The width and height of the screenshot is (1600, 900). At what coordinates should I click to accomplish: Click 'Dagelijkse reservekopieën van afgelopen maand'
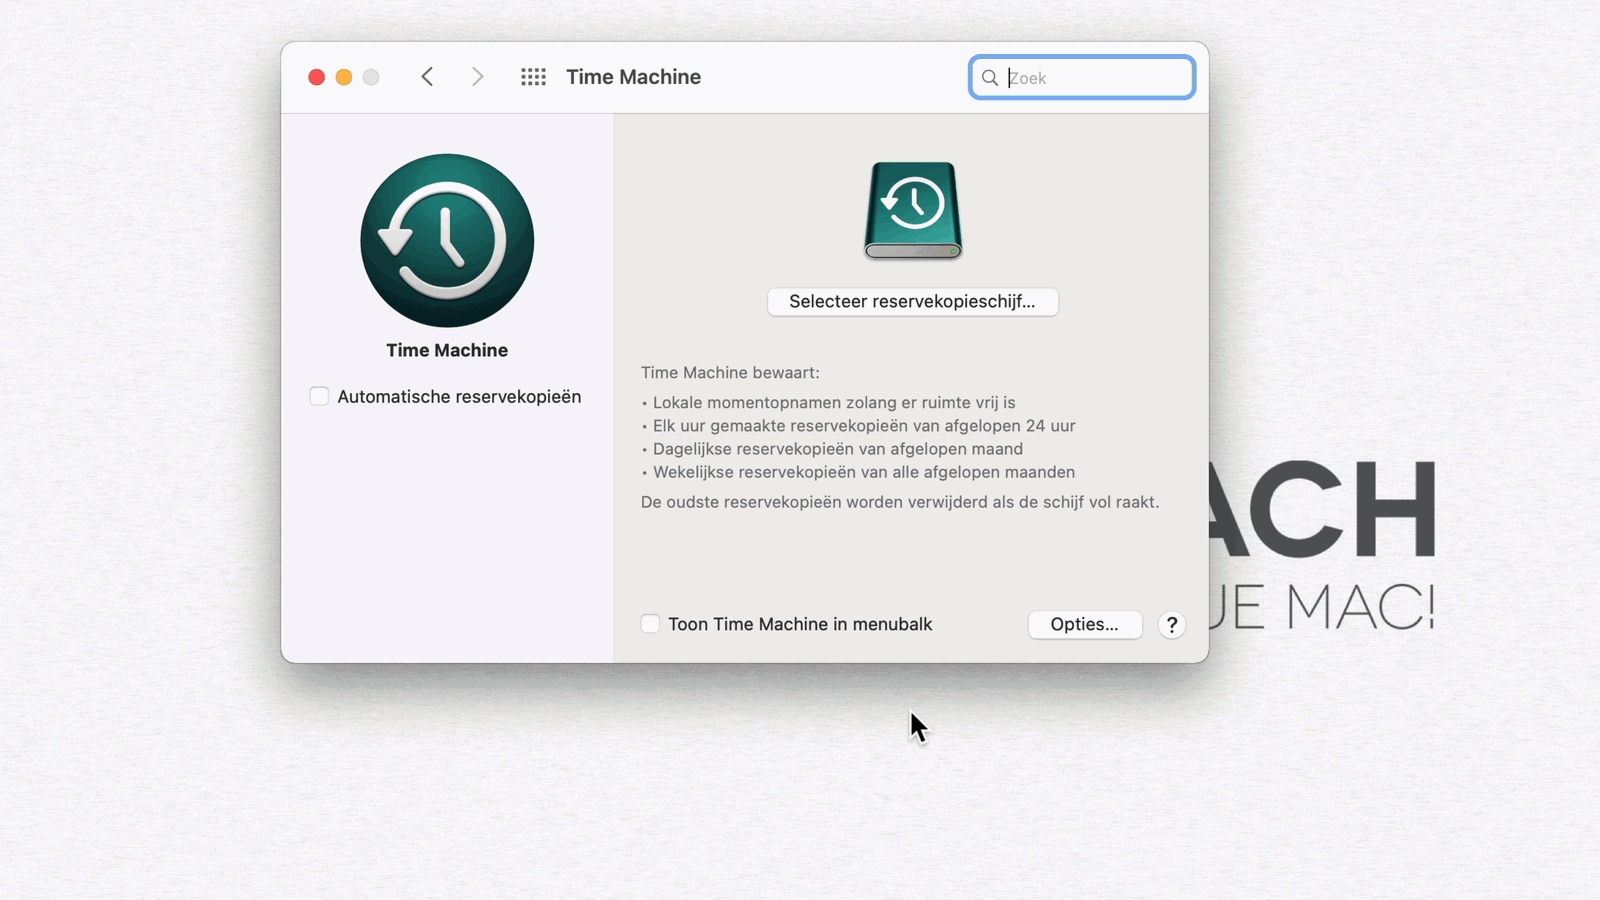coord(838,449)
